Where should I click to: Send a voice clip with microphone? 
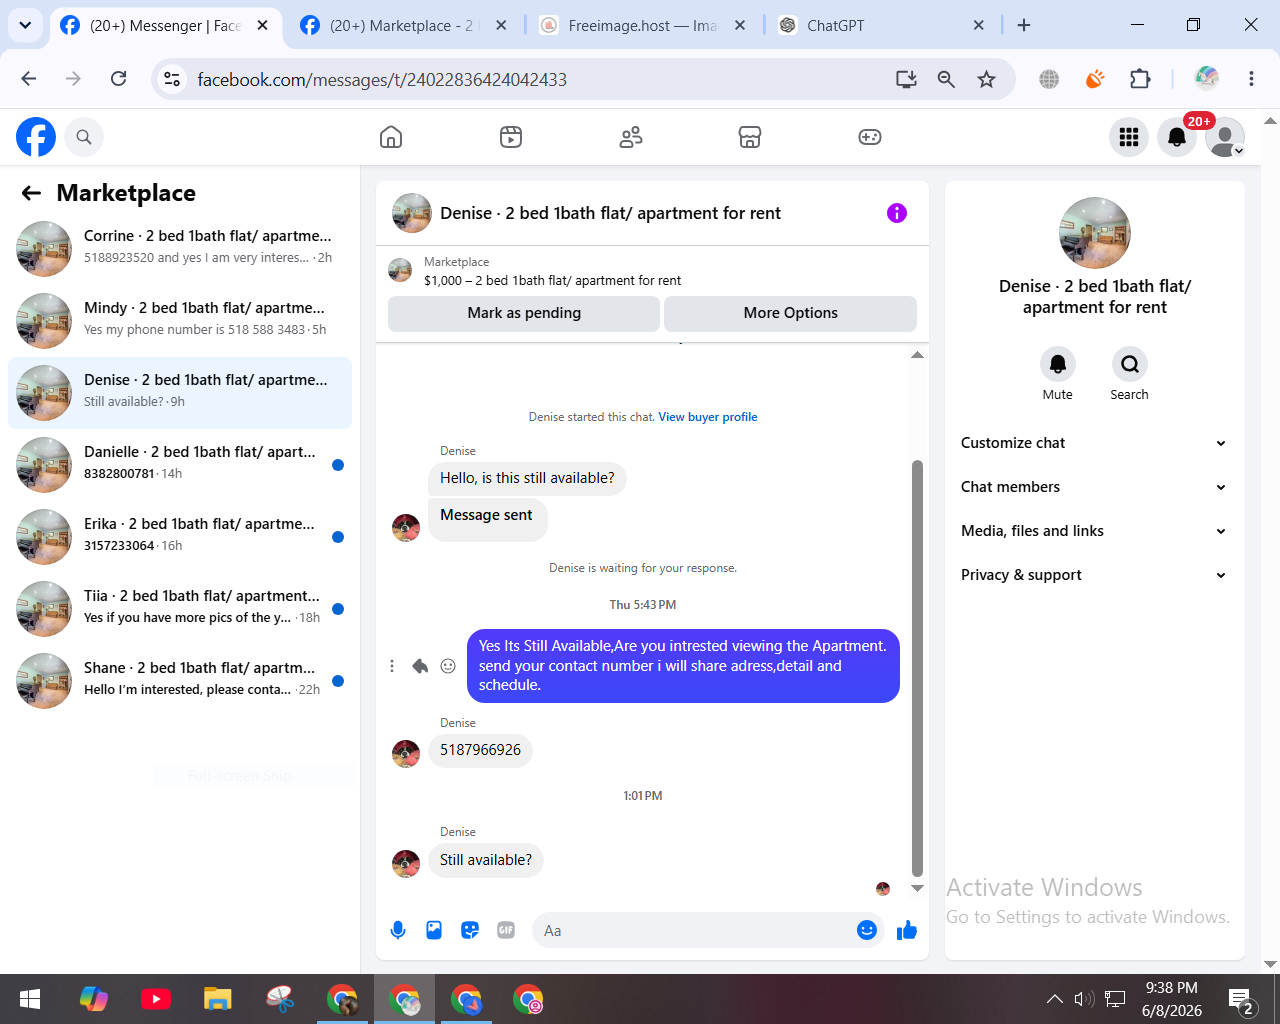click(398, 930)
